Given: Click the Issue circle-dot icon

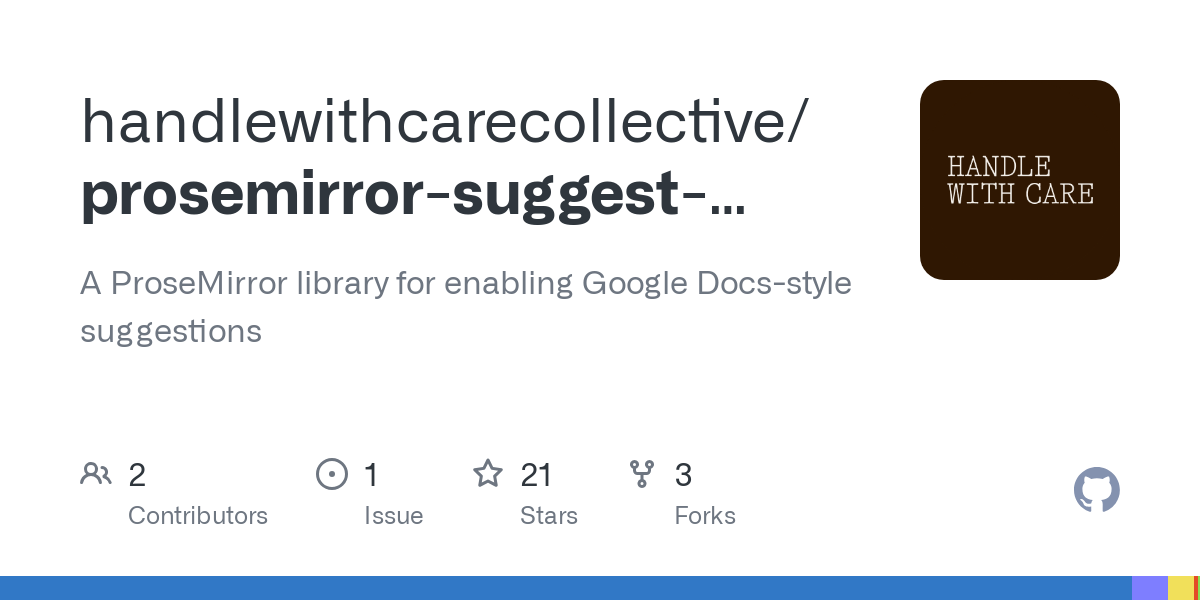Looking at the screenshot, I should click(331, 474).
